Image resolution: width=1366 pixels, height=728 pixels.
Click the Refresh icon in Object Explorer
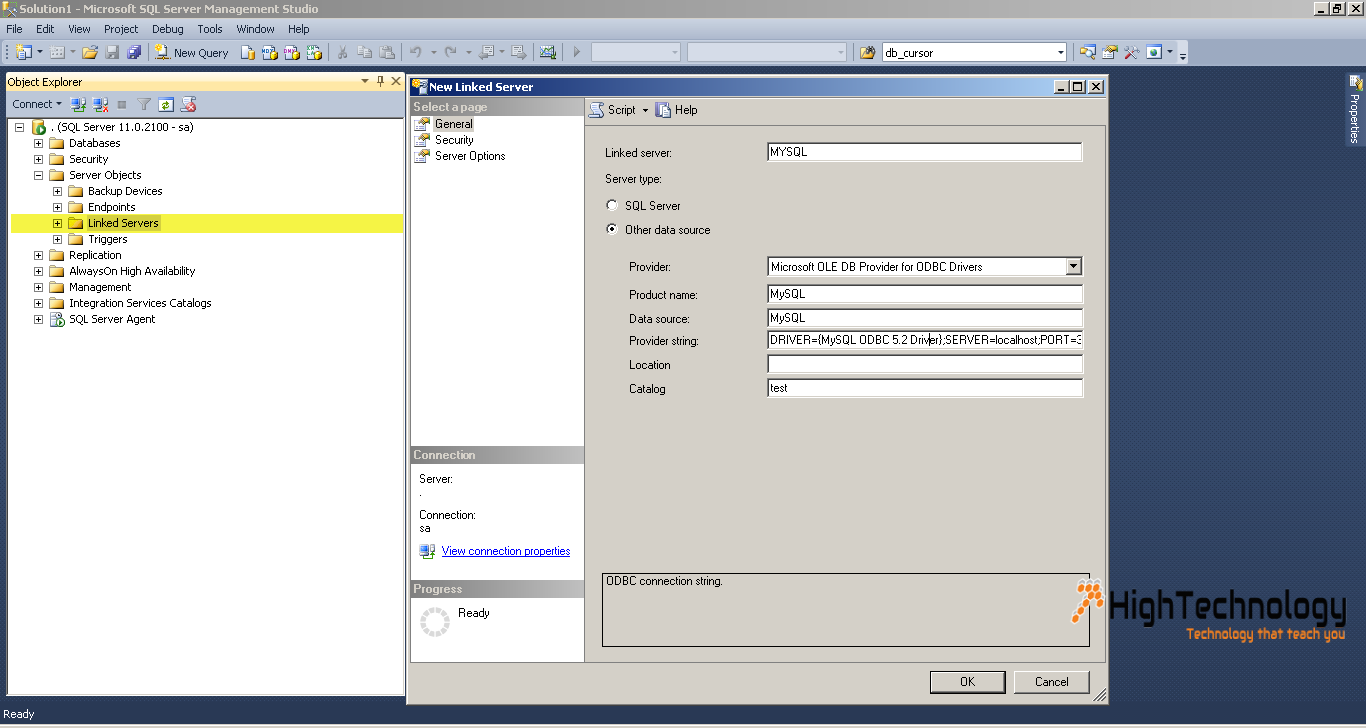coord(166,104)
